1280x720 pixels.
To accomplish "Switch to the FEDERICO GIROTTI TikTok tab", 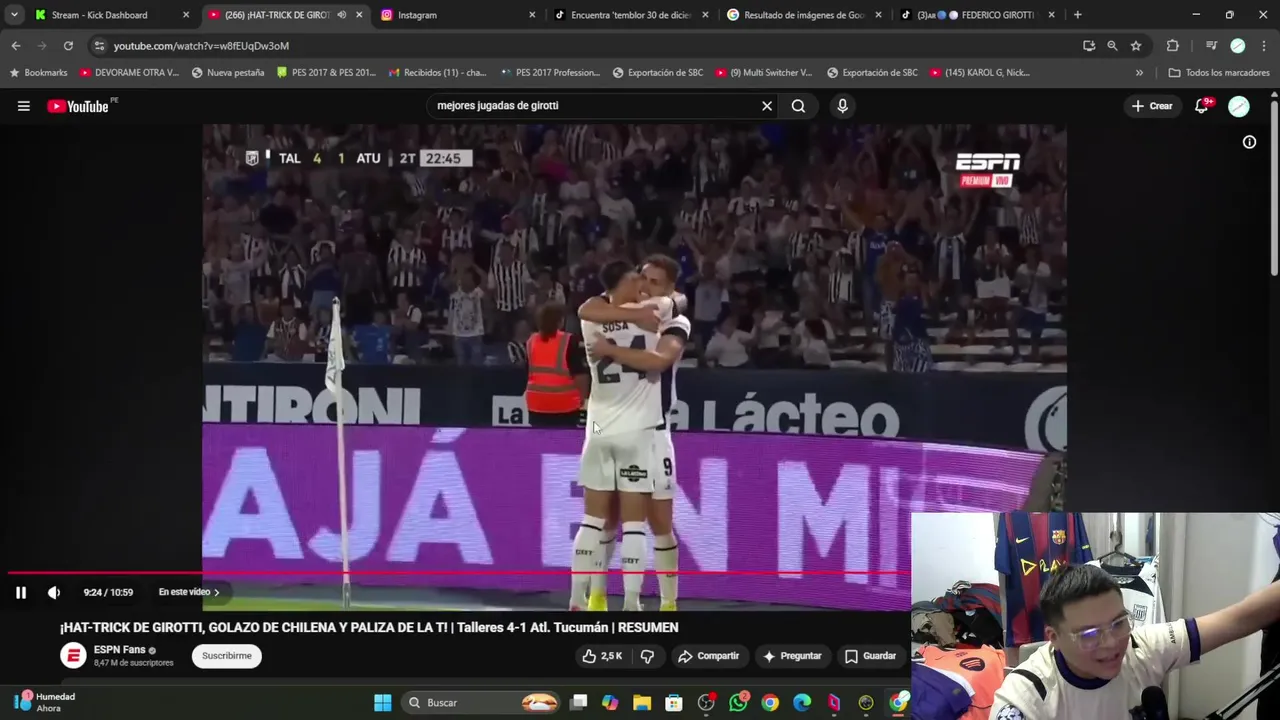I will [978, 15].
